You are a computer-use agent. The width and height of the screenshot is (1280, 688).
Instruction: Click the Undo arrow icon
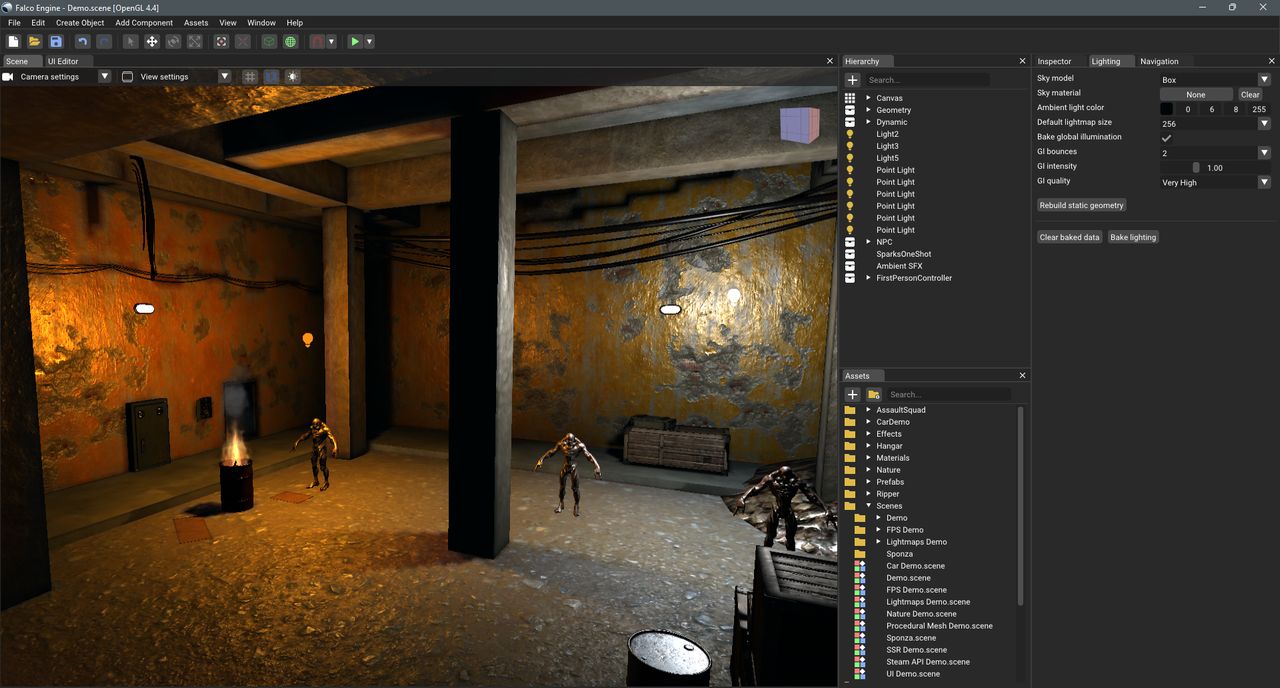[x=82, y=42]
